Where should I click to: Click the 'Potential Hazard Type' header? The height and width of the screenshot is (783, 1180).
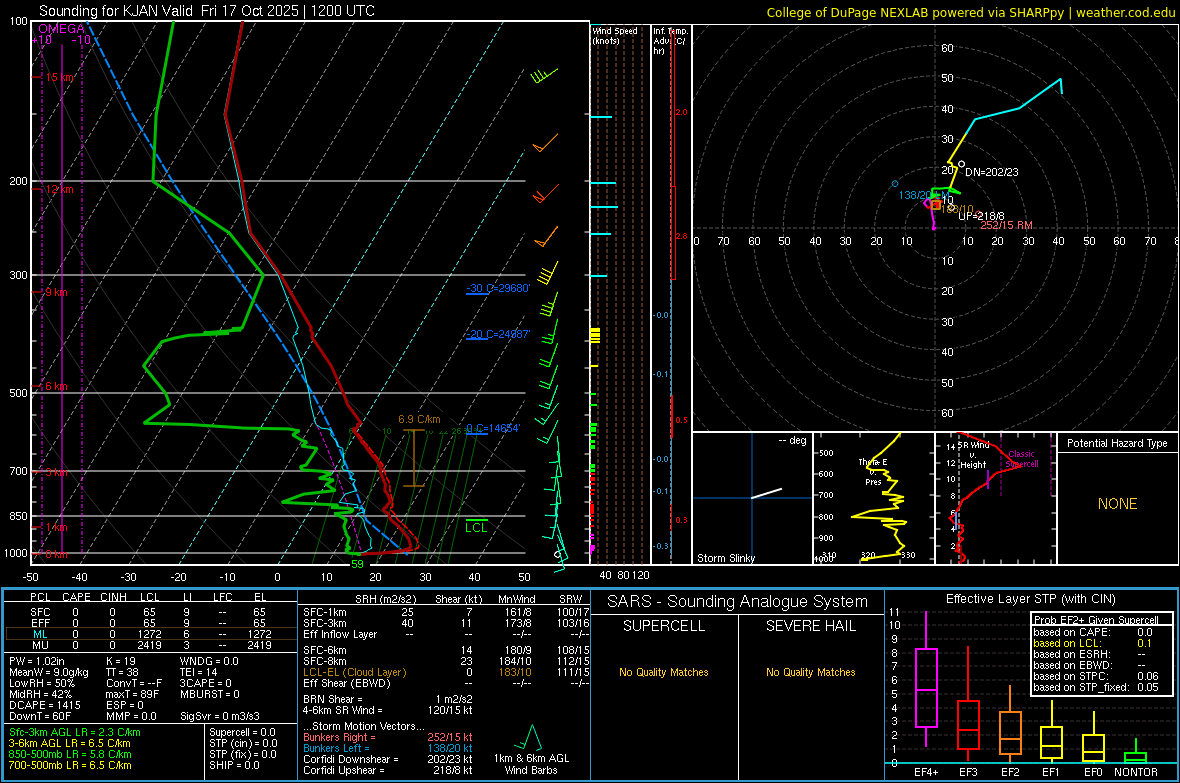[x=1117, y=443]
